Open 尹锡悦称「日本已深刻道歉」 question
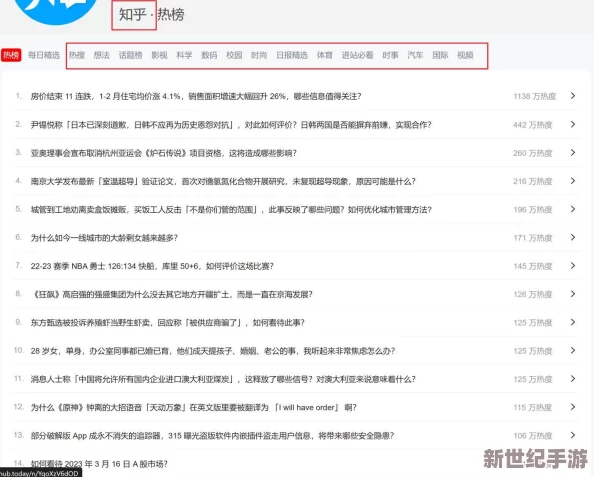 [x=231, y=125]
